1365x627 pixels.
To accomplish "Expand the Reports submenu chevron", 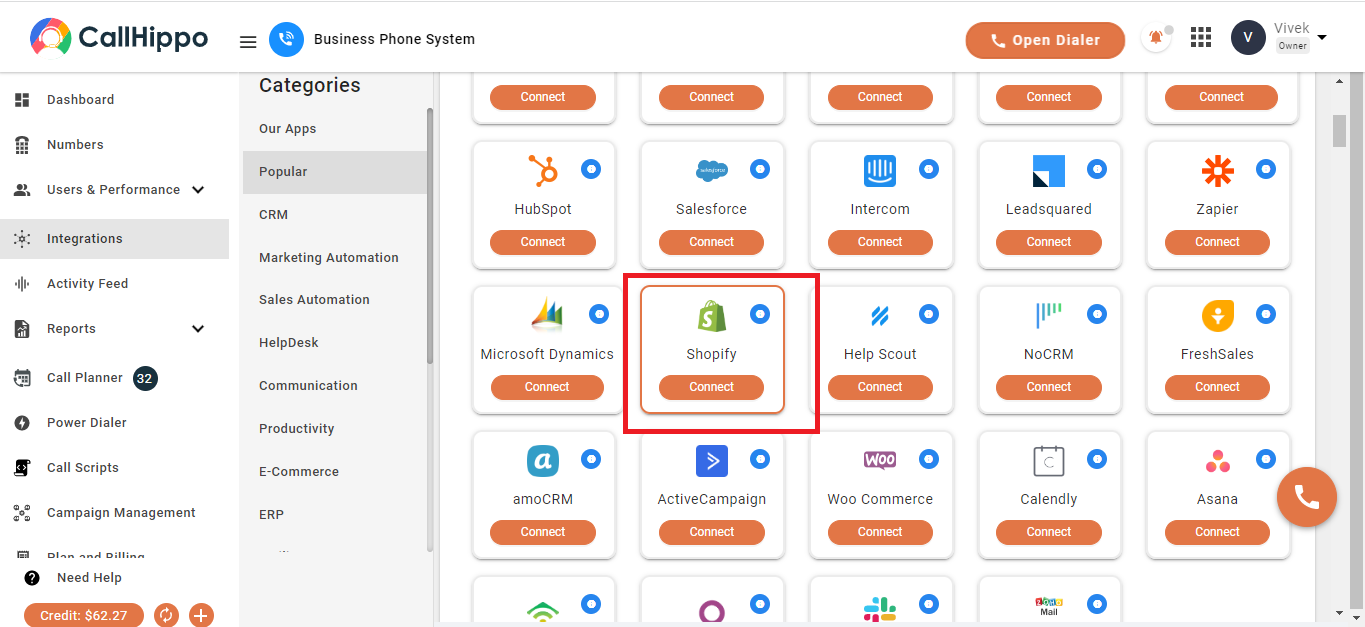I will click(x=197, y=329).
